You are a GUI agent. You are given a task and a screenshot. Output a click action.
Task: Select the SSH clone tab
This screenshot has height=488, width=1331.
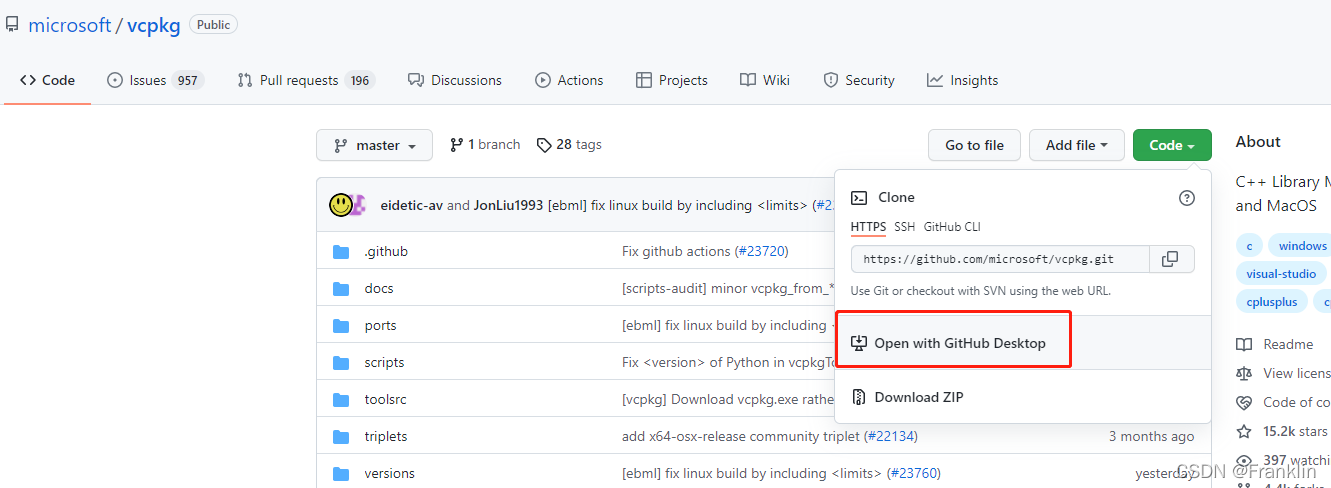pos(904,227)
